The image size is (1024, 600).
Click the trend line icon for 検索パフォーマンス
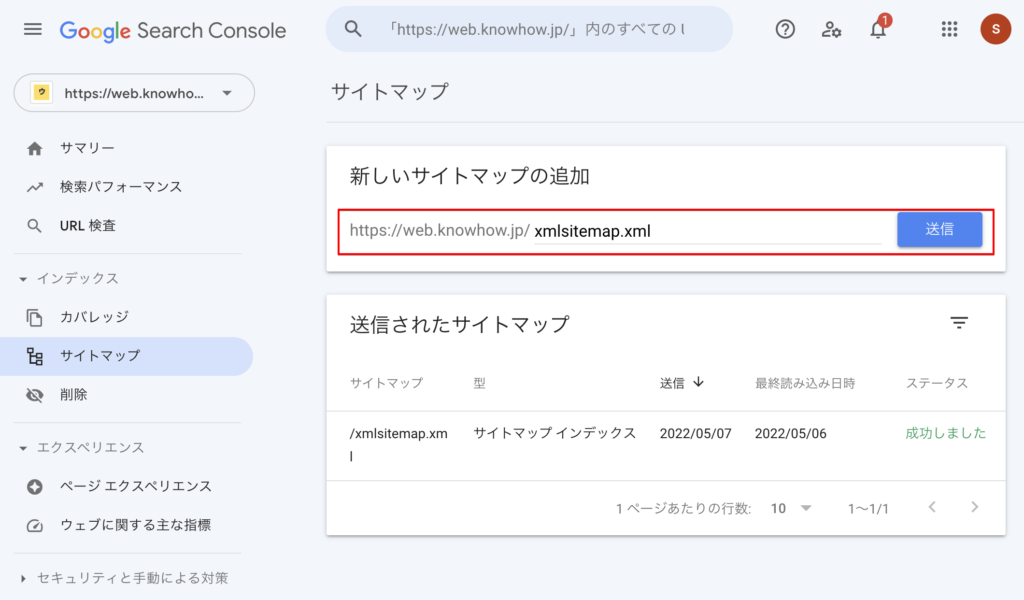pos(35,187)
